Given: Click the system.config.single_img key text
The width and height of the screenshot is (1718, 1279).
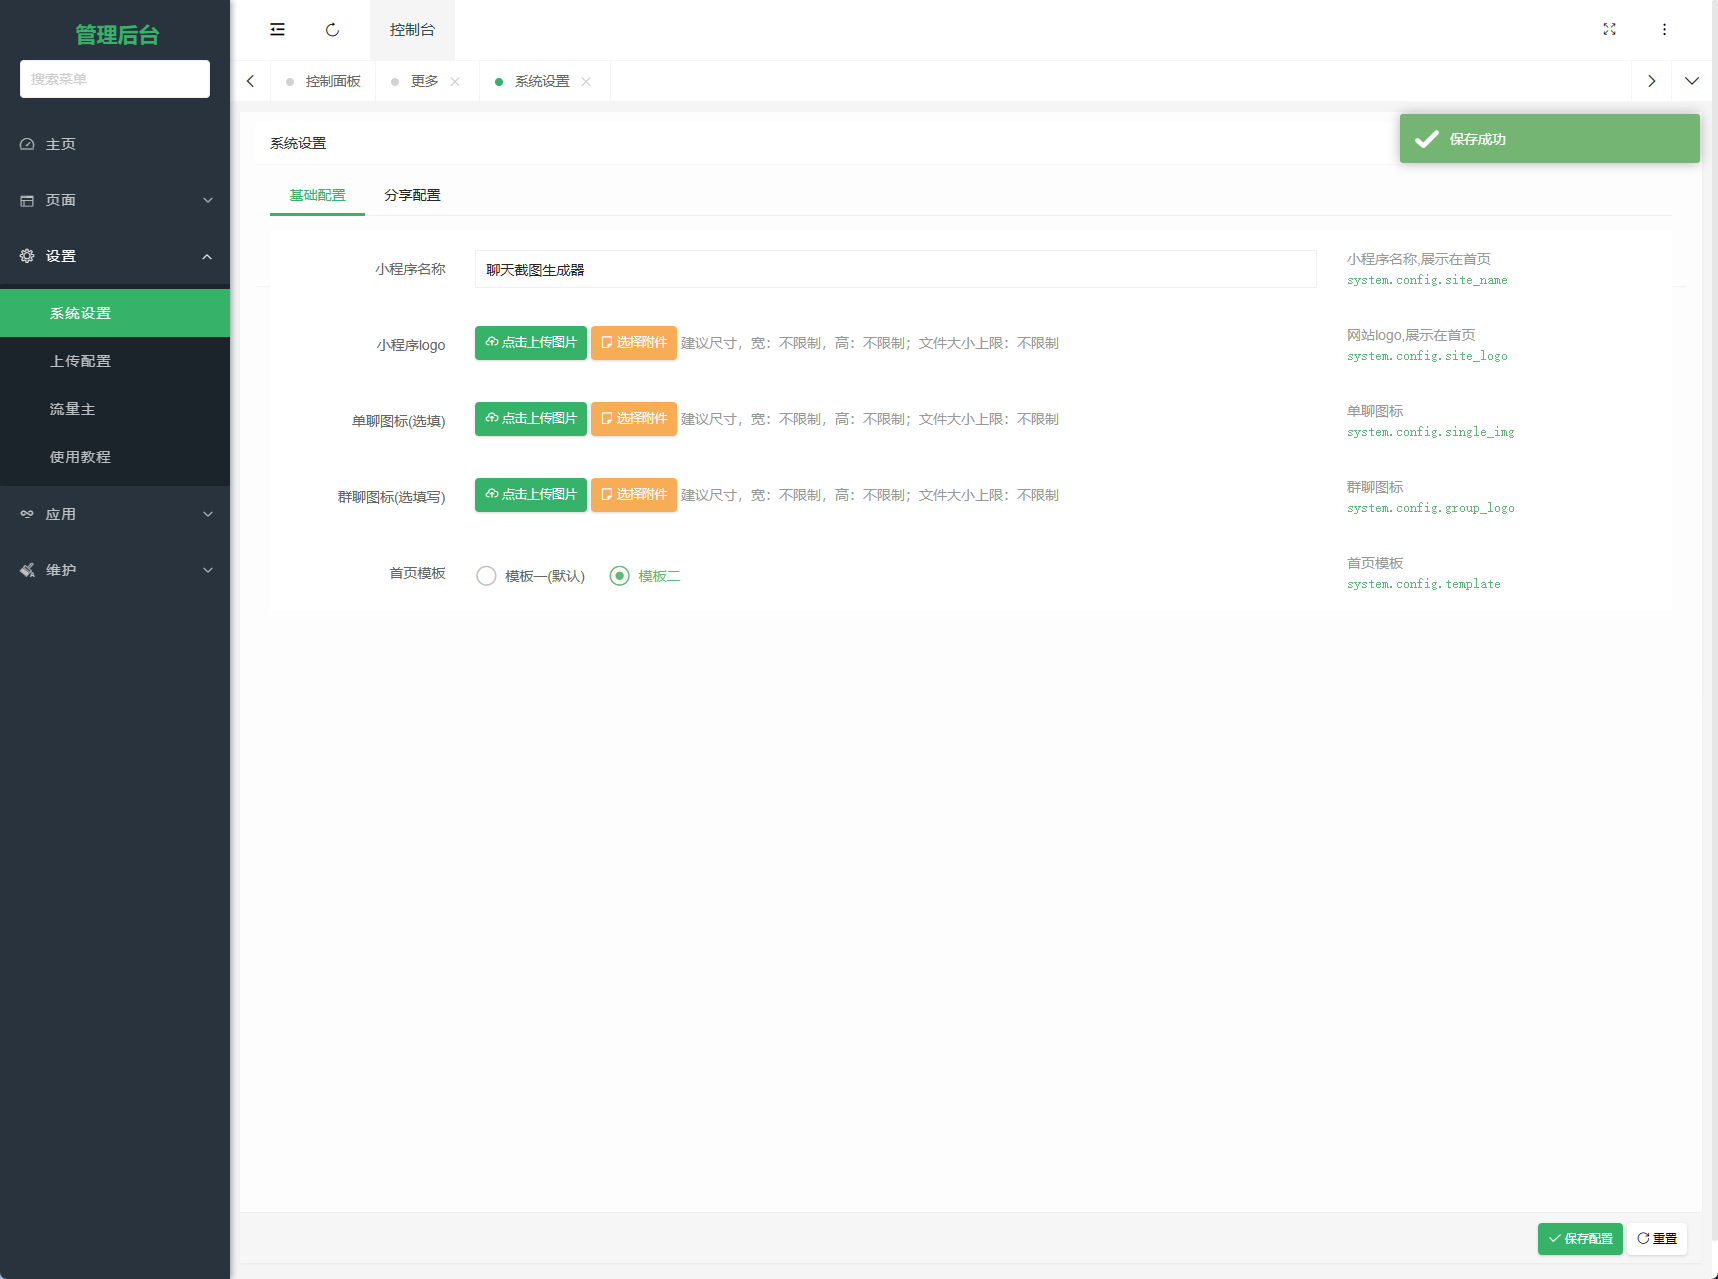Looking at the screenshot, I should tap(1430, 432).
